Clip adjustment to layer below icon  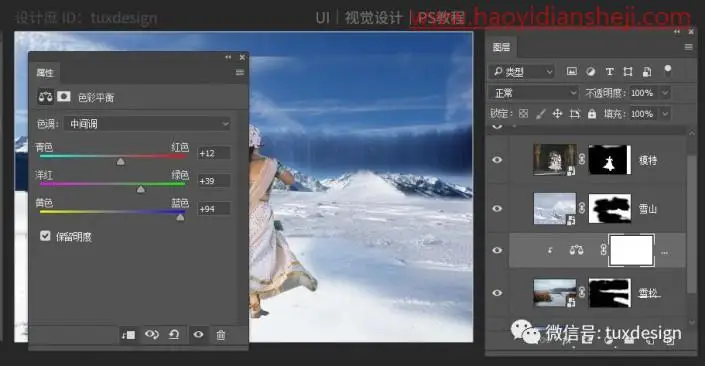pyautogui.click(x=129, y=335)
